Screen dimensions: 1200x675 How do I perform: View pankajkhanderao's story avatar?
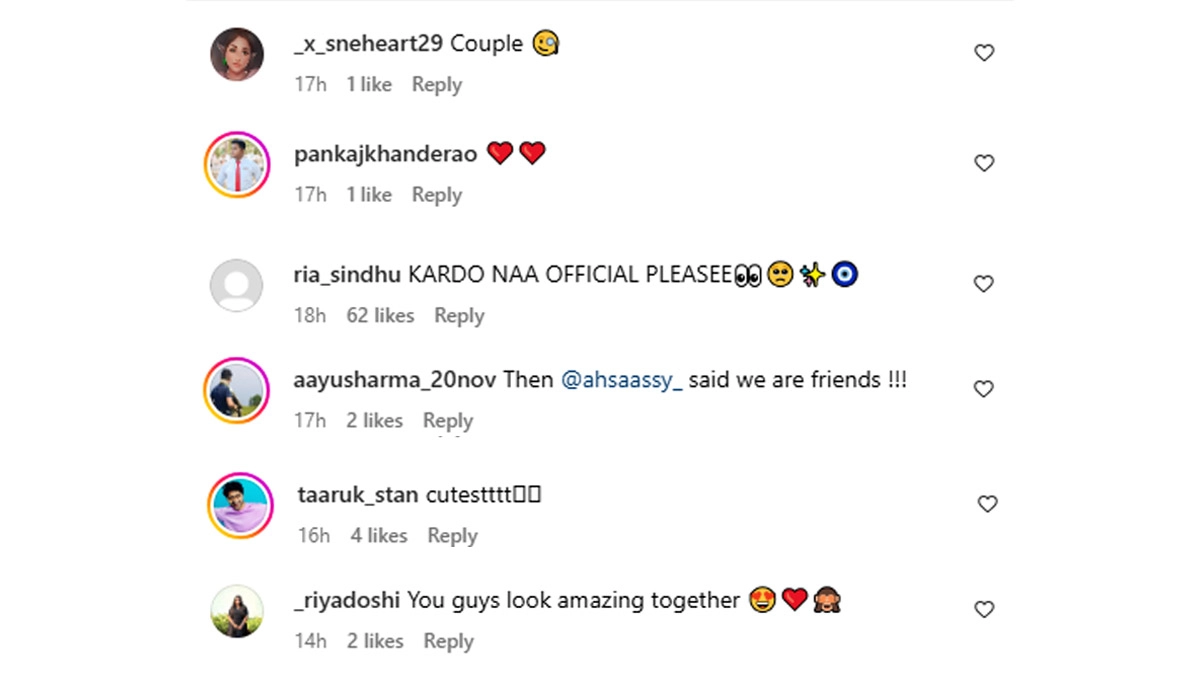[238, 164]
